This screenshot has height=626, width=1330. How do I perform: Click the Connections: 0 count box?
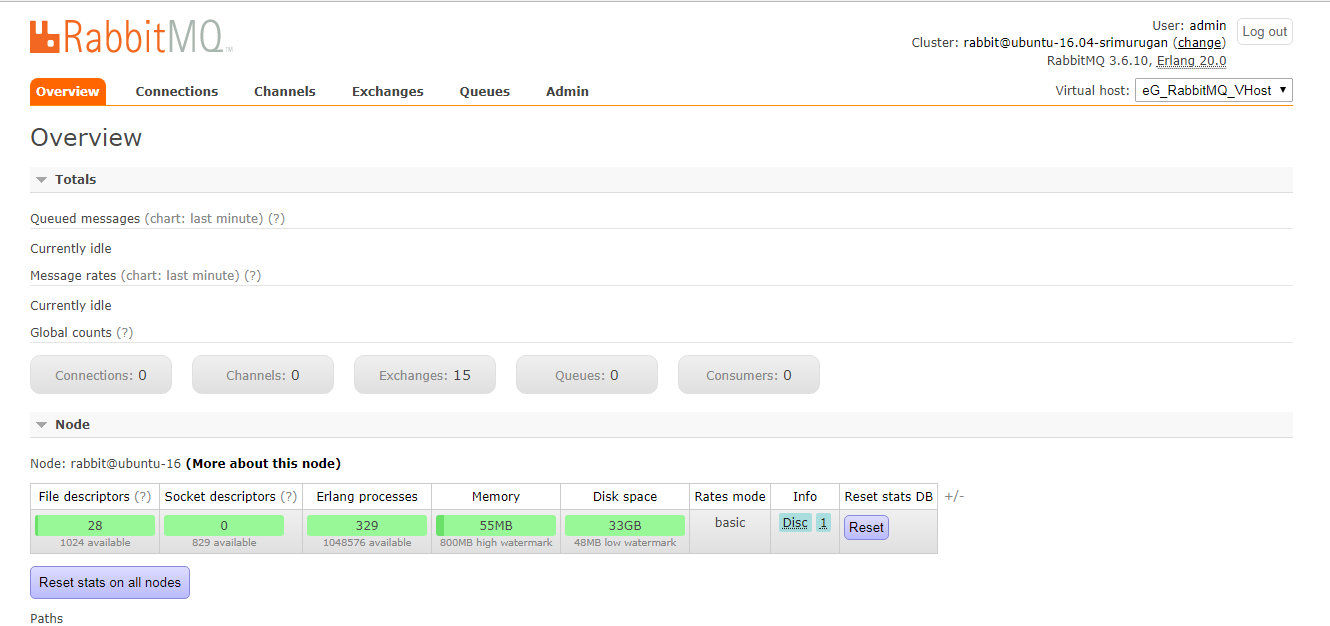(x=101, y=375)
